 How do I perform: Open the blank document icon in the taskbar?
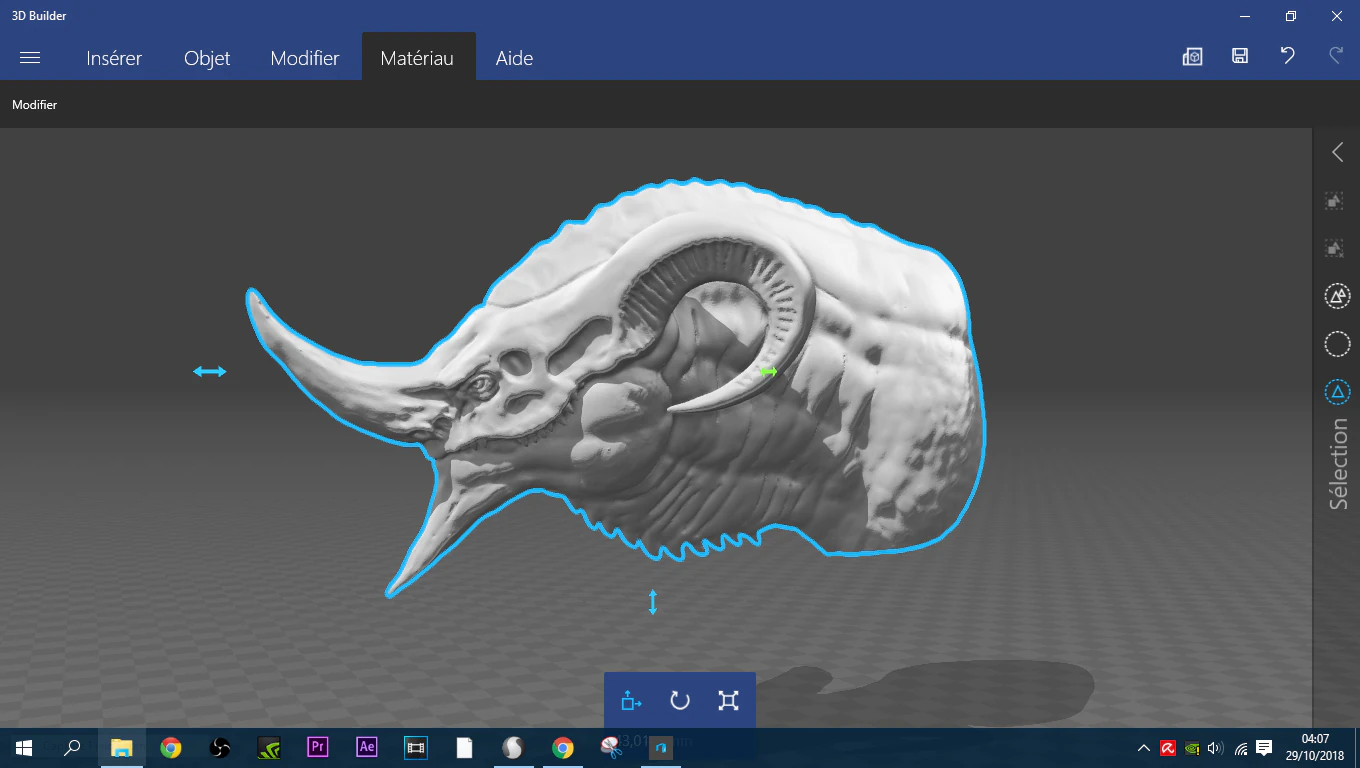(x=464, y=747)
